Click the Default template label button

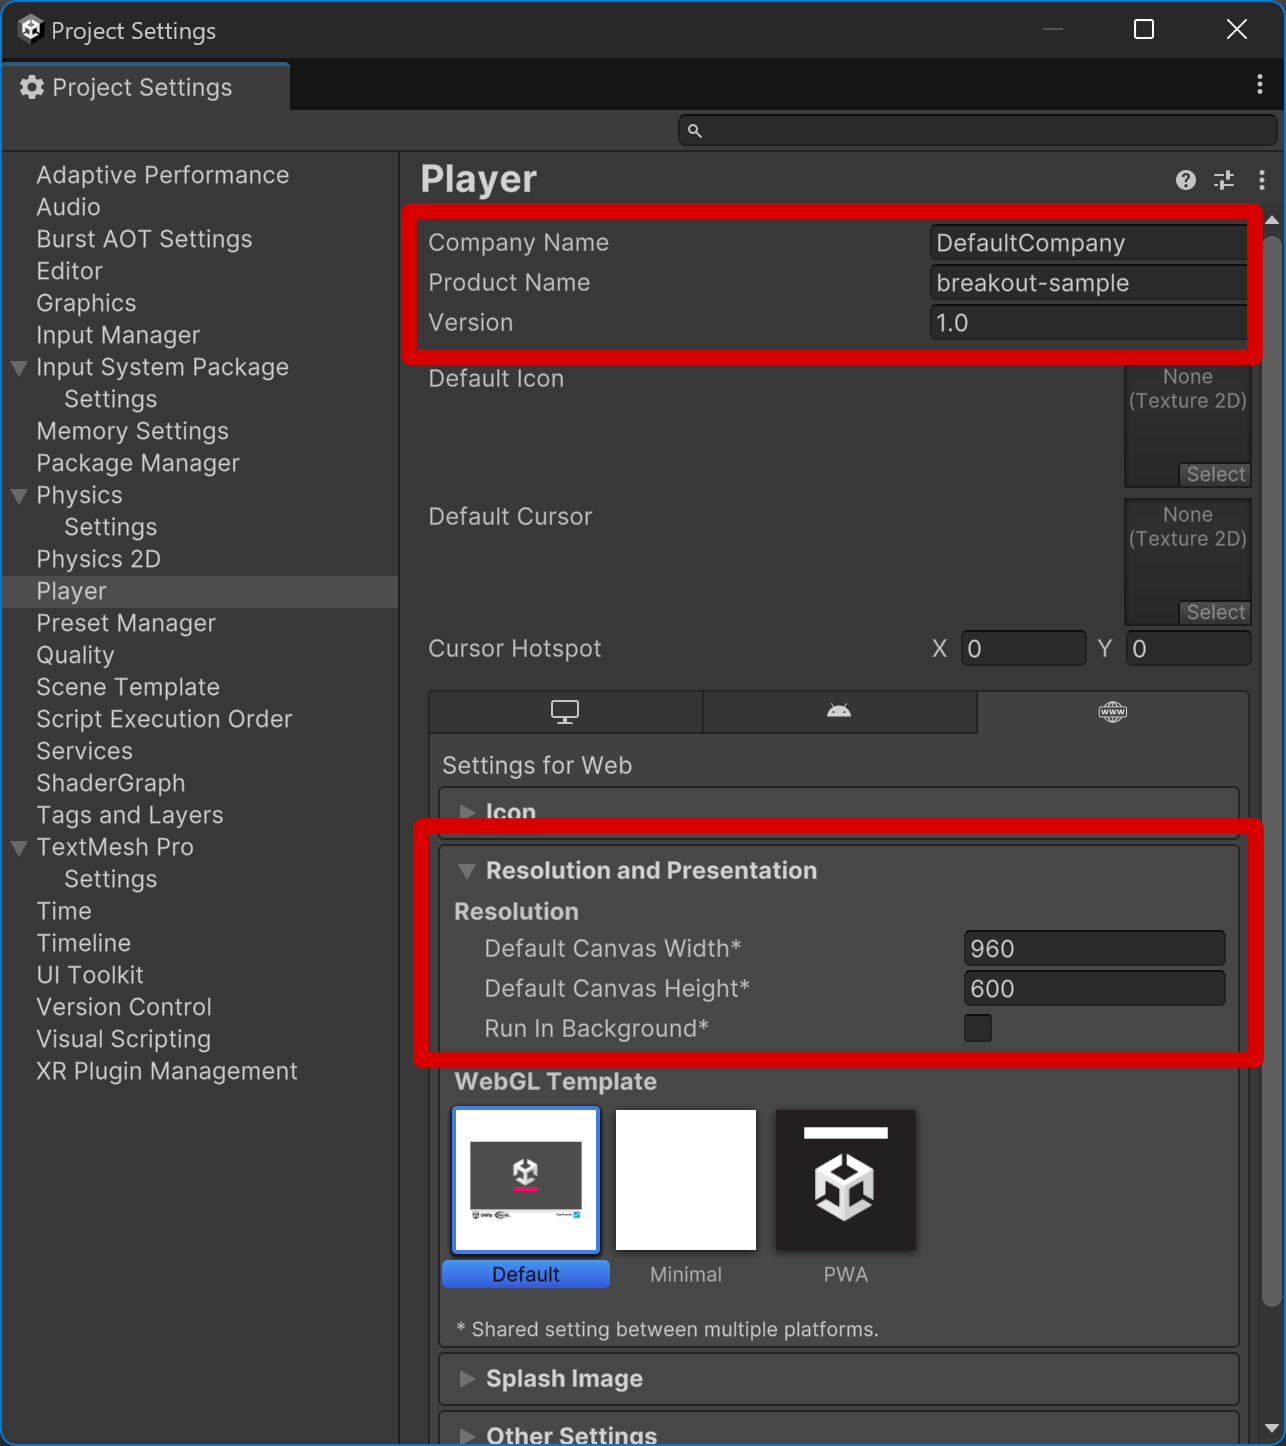(526, 1274)
